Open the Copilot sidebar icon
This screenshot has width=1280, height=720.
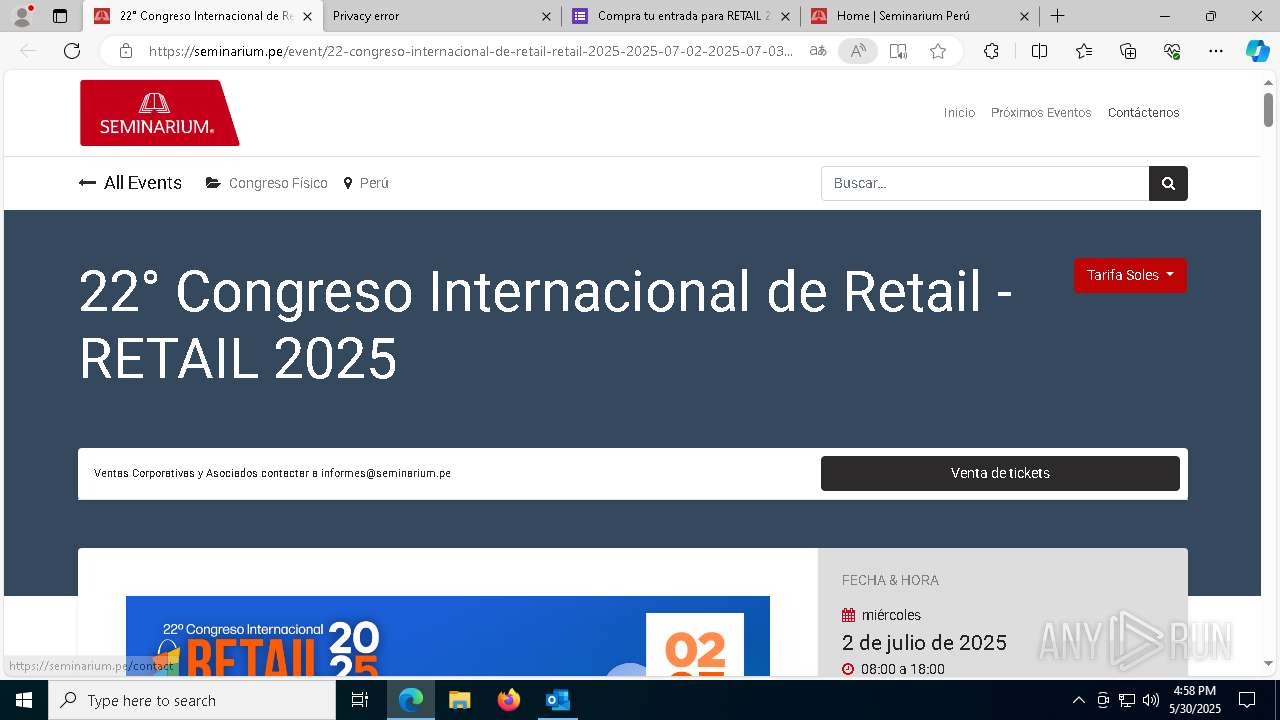tap(1257, 51)
